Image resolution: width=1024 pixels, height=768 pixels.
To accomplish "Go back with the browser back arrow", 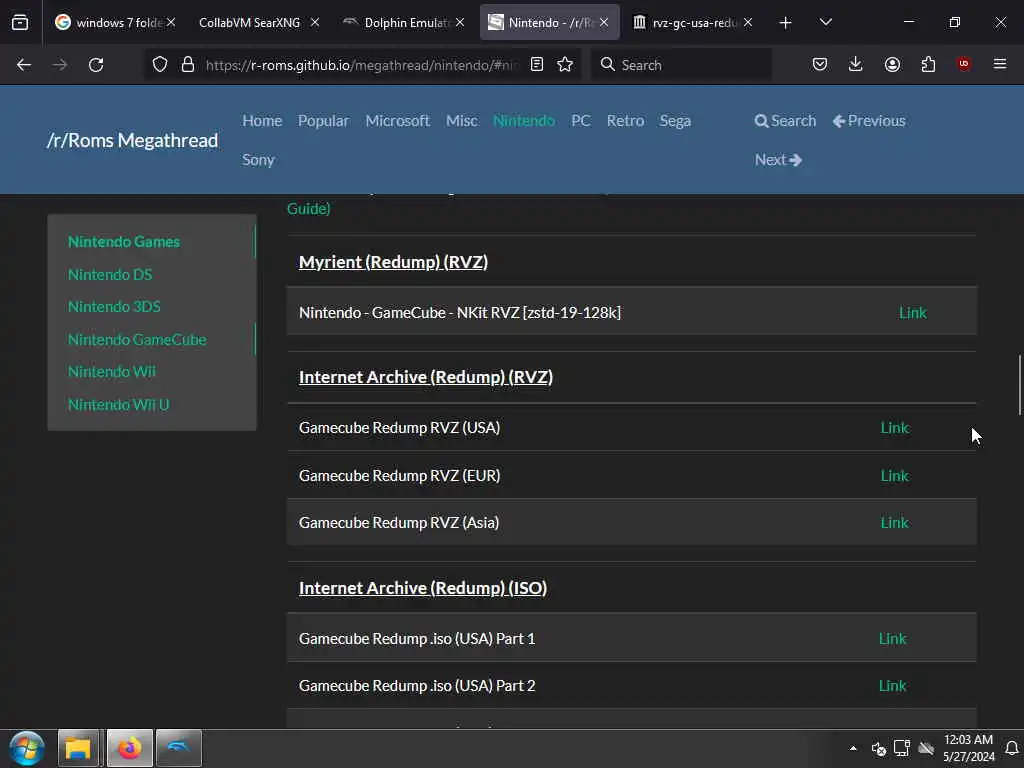I will click(24, 65).
